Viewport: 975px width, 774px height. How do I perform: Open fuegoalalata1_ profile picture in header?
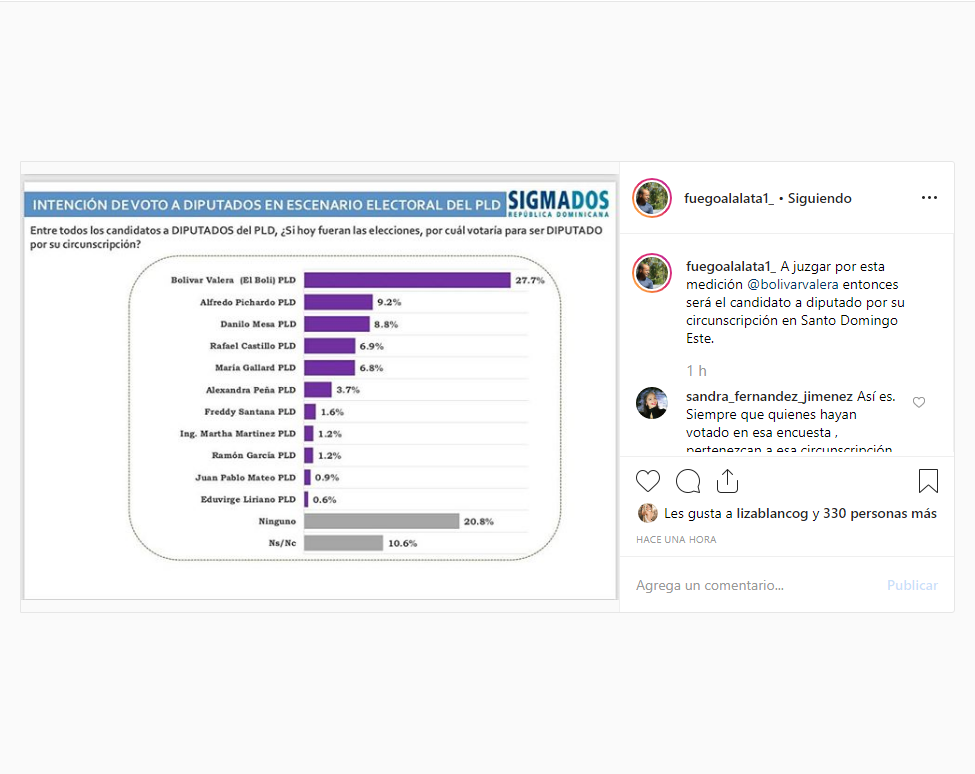point(651,198)
